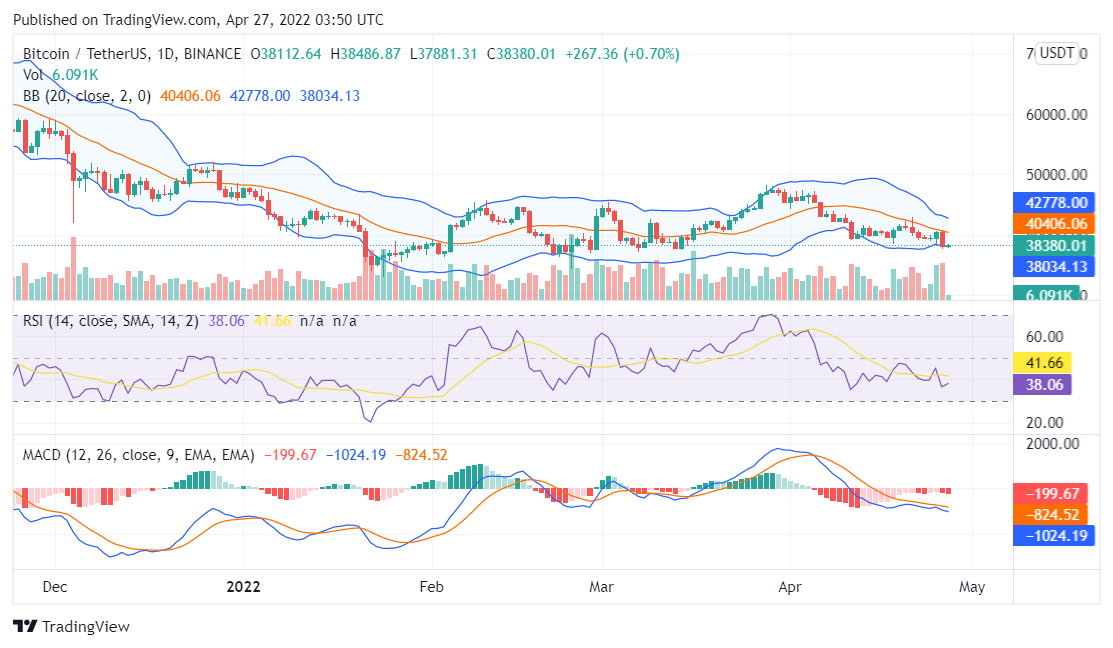Click the USDT currency button on price axis
The width and height of the screenshot is (1113, 648).
1056,53
